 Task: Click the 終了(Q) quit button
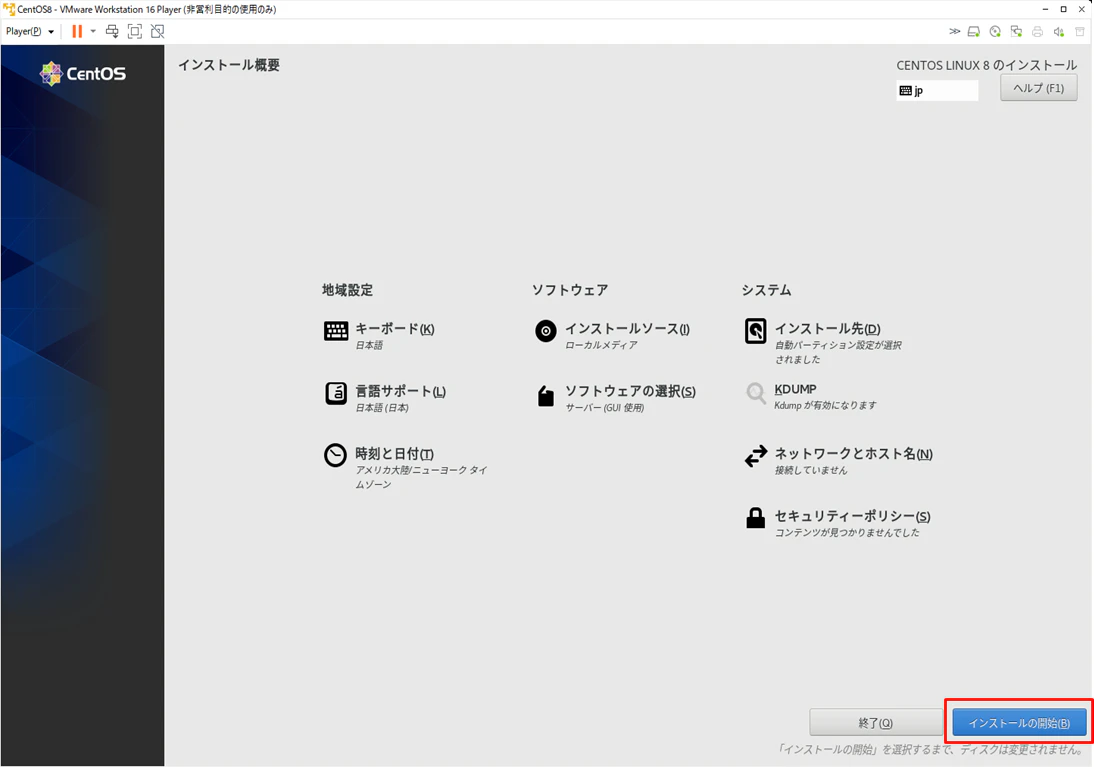pyautogui.click(x=875, y=723)
